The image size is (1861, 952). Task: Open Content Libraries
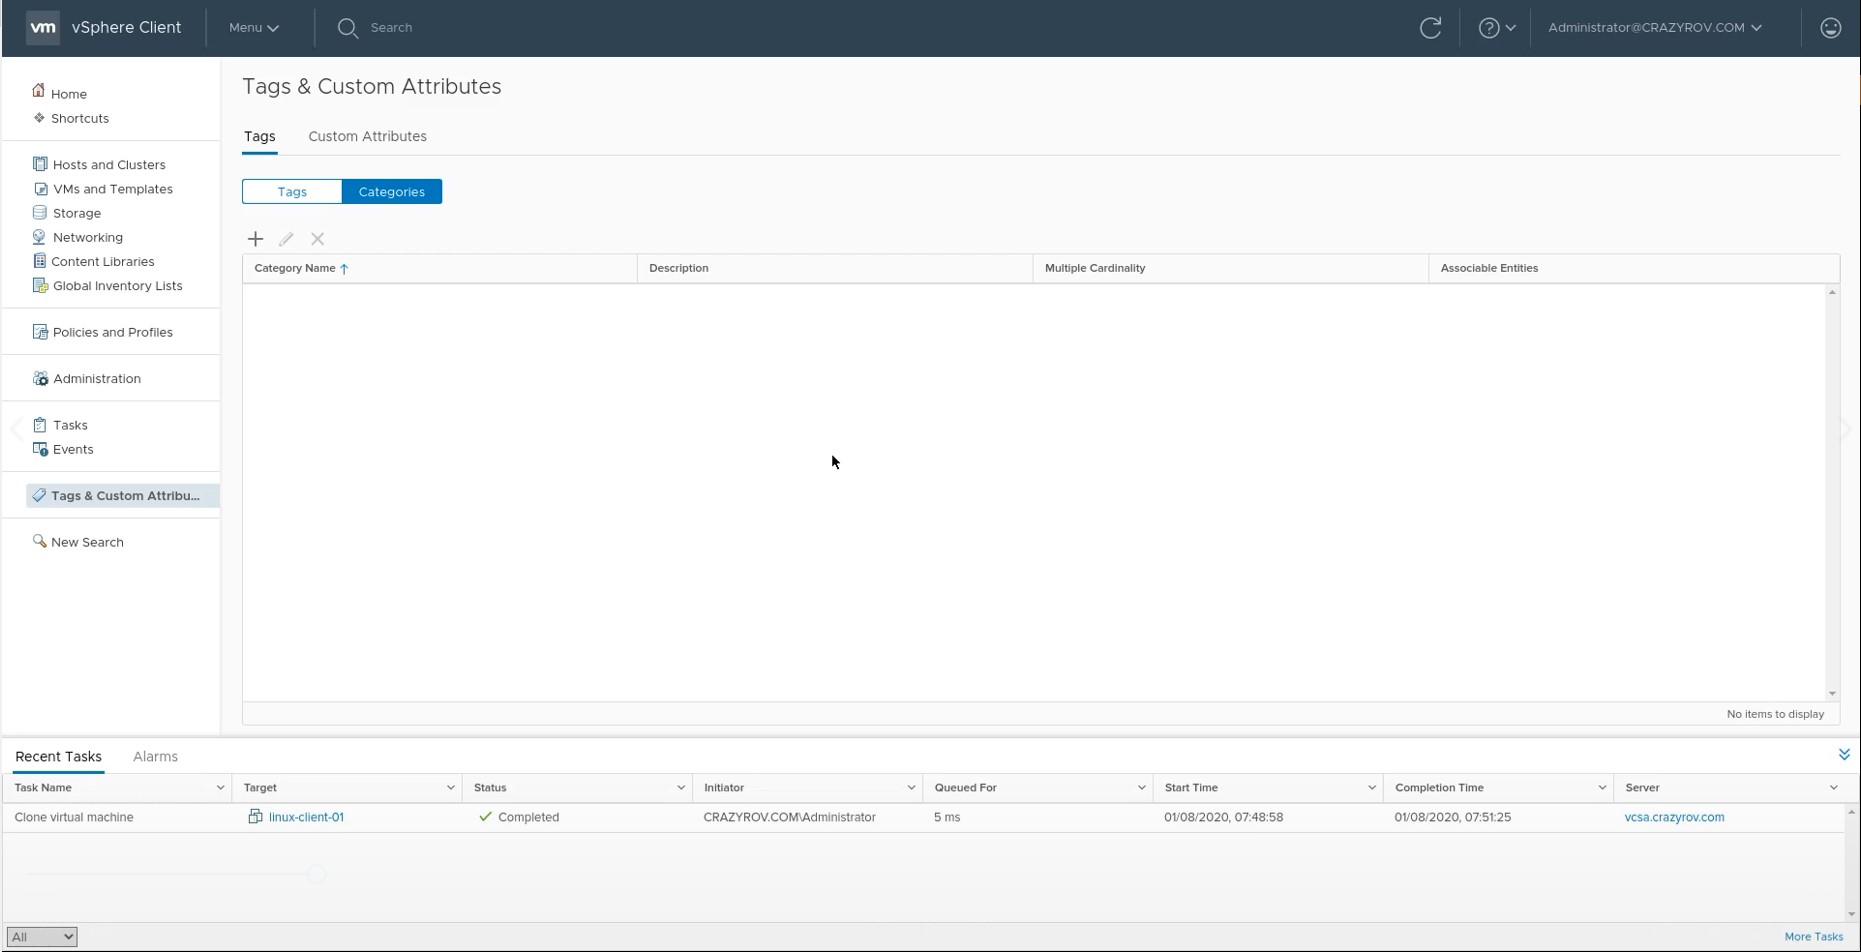click(x=103, y=261)
